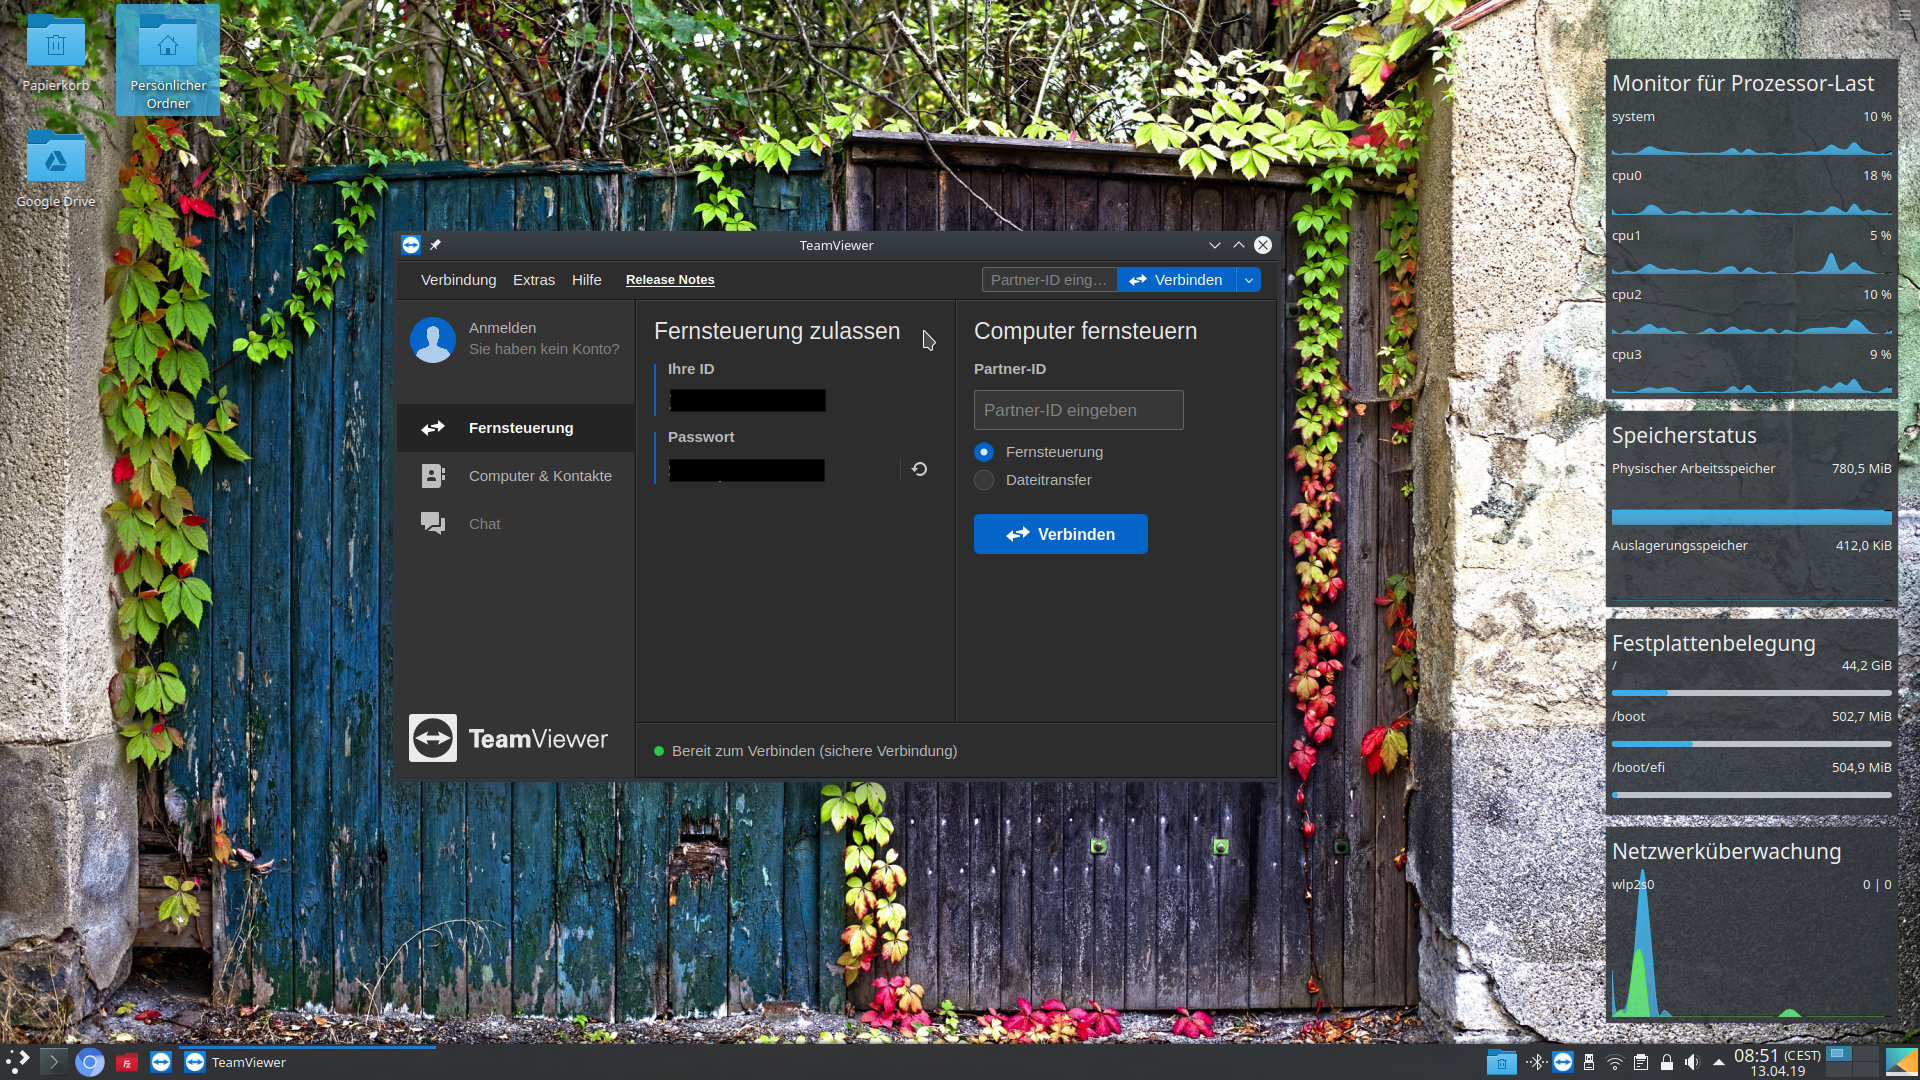Switch to Computer & Kontakte sidebar tab
The width and height of the screenshot is (1920, 1080).
click(x=516, y=476)
